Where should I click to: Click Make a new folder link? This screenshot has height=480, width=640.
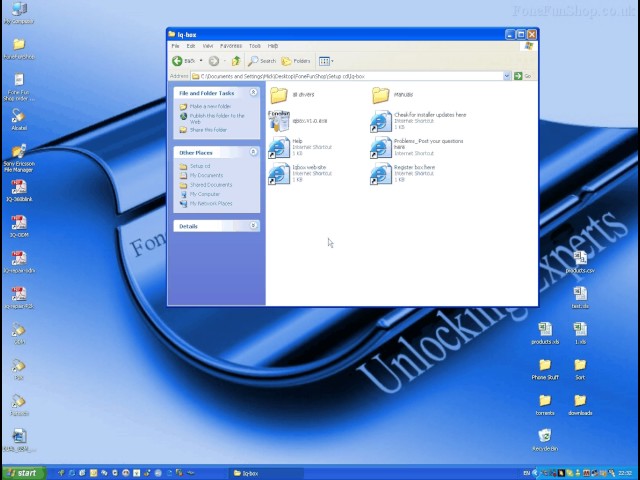[x=210, y=107]
